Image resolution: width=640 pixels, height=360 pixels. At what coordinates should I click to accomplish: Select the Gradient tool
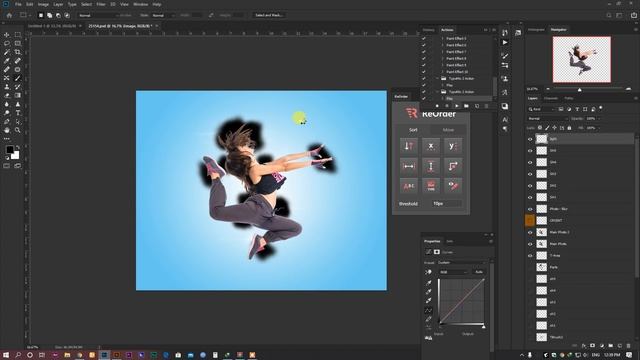click(18, 95)
